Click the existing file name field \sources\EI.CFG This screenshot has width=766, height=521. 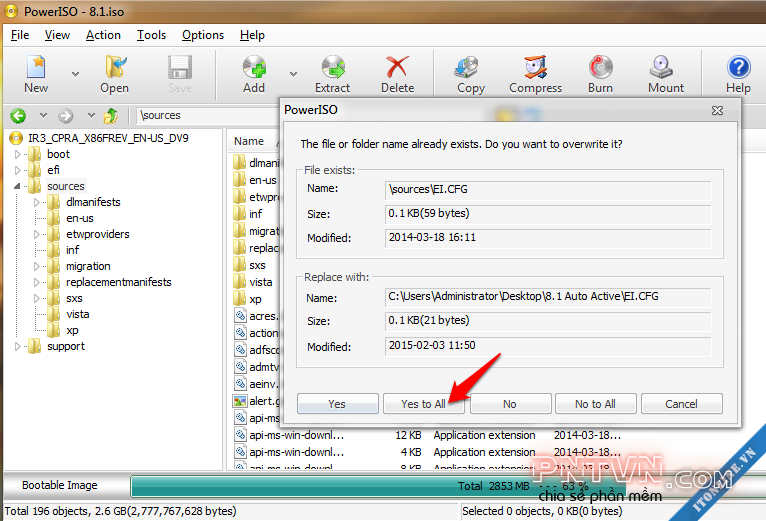[548, 190]
